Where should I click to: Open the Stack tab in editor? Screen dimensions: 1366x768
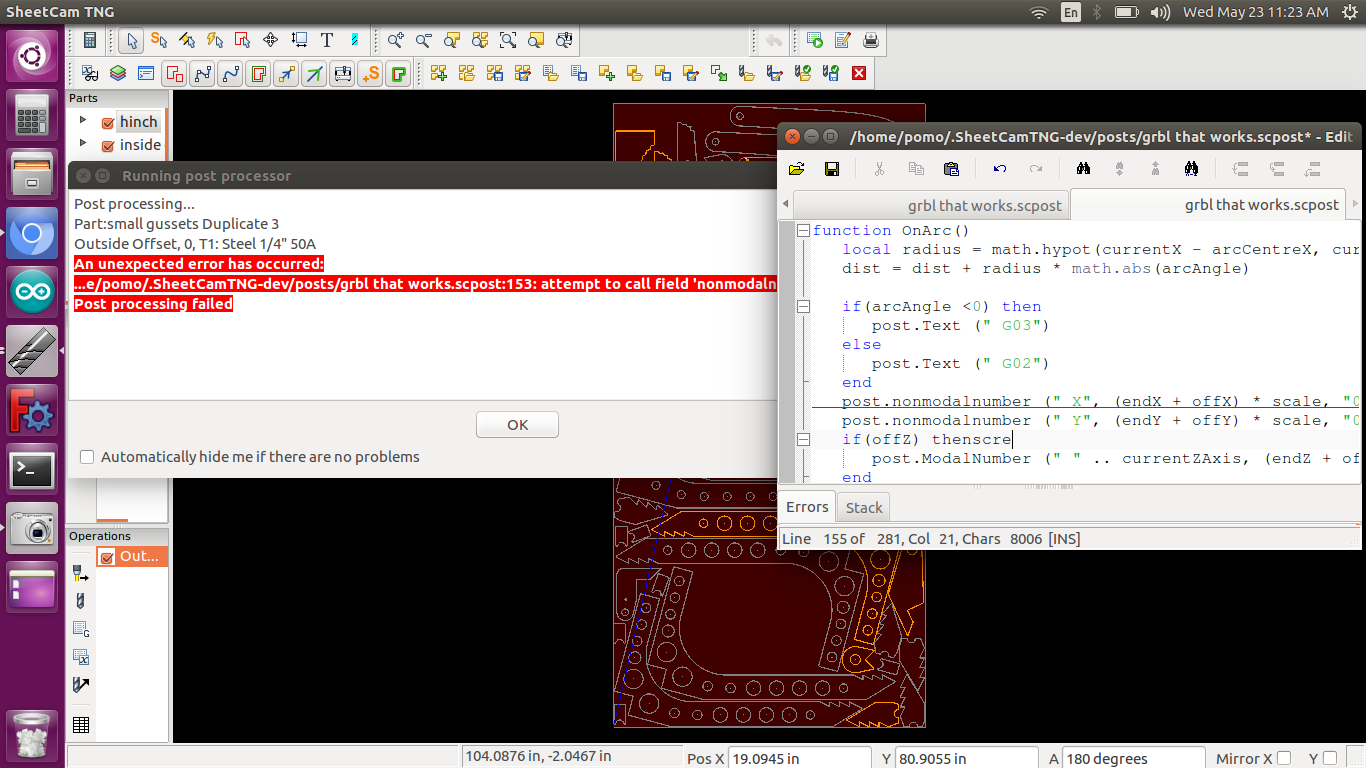click(x=864, y=508)
